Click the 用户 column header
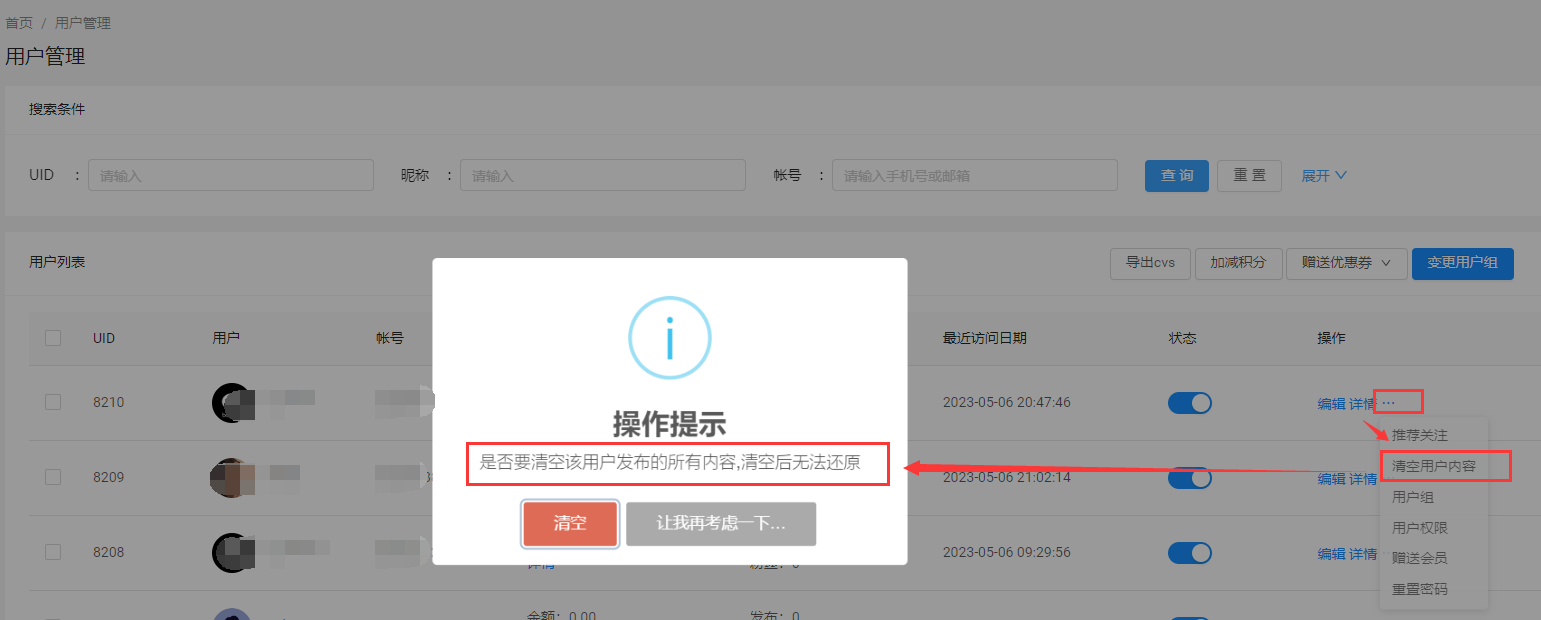This screenshot has height=620, width=1541. point(226,338)
